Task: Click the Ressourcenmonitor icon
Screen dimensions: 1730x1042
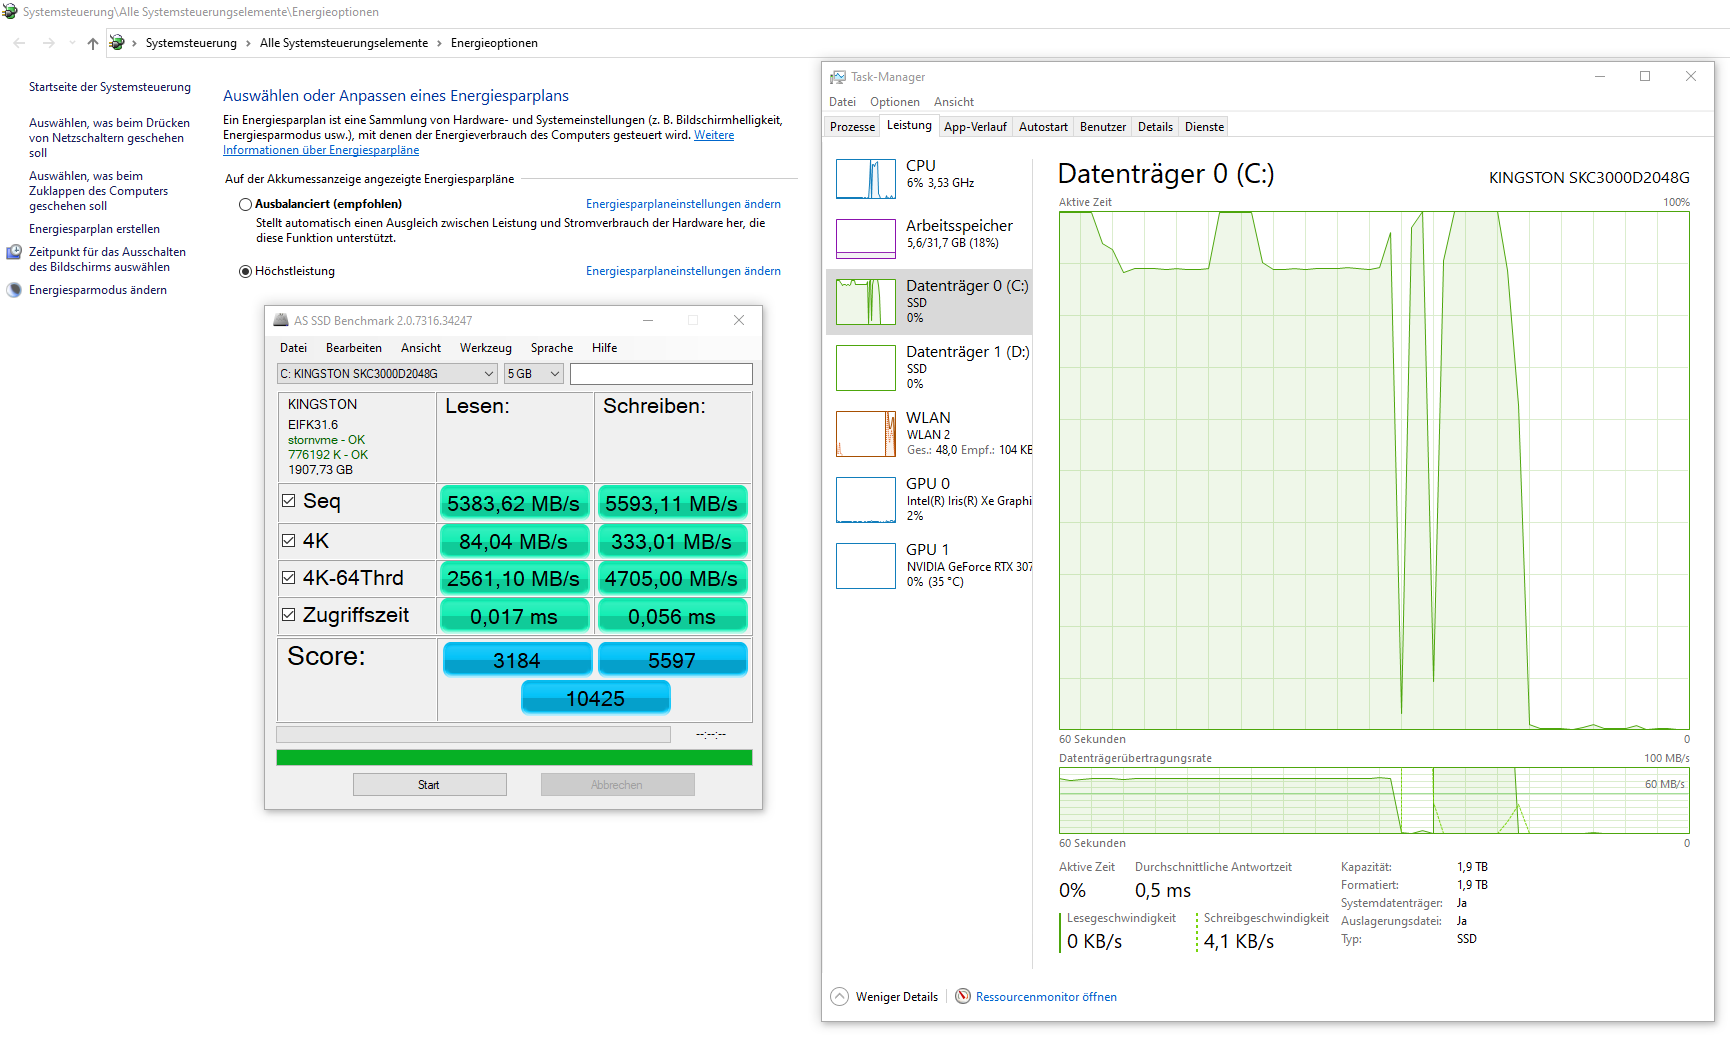Action: 963,997
